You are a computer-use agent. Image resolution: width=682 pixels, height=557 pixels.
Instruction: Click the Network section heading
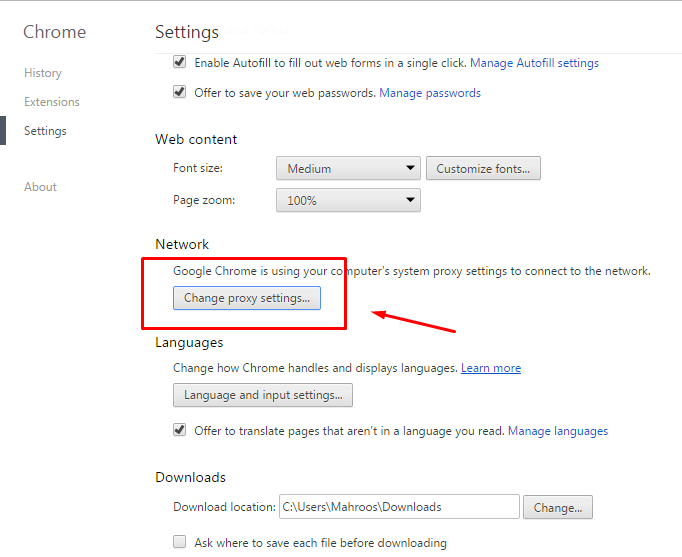coord(182,244)
